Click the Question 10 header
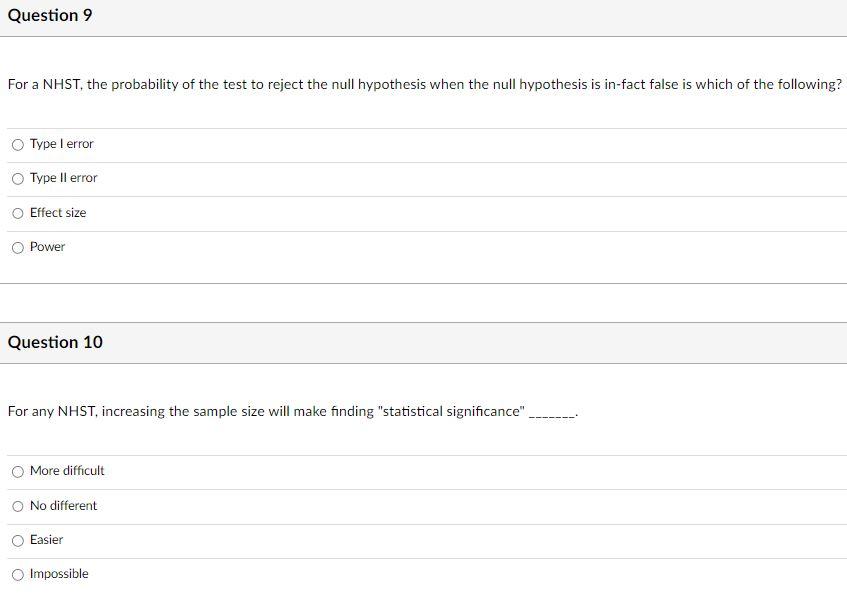Screen dimensions: 847x595 pyautogui.click(x=54, y=342)
